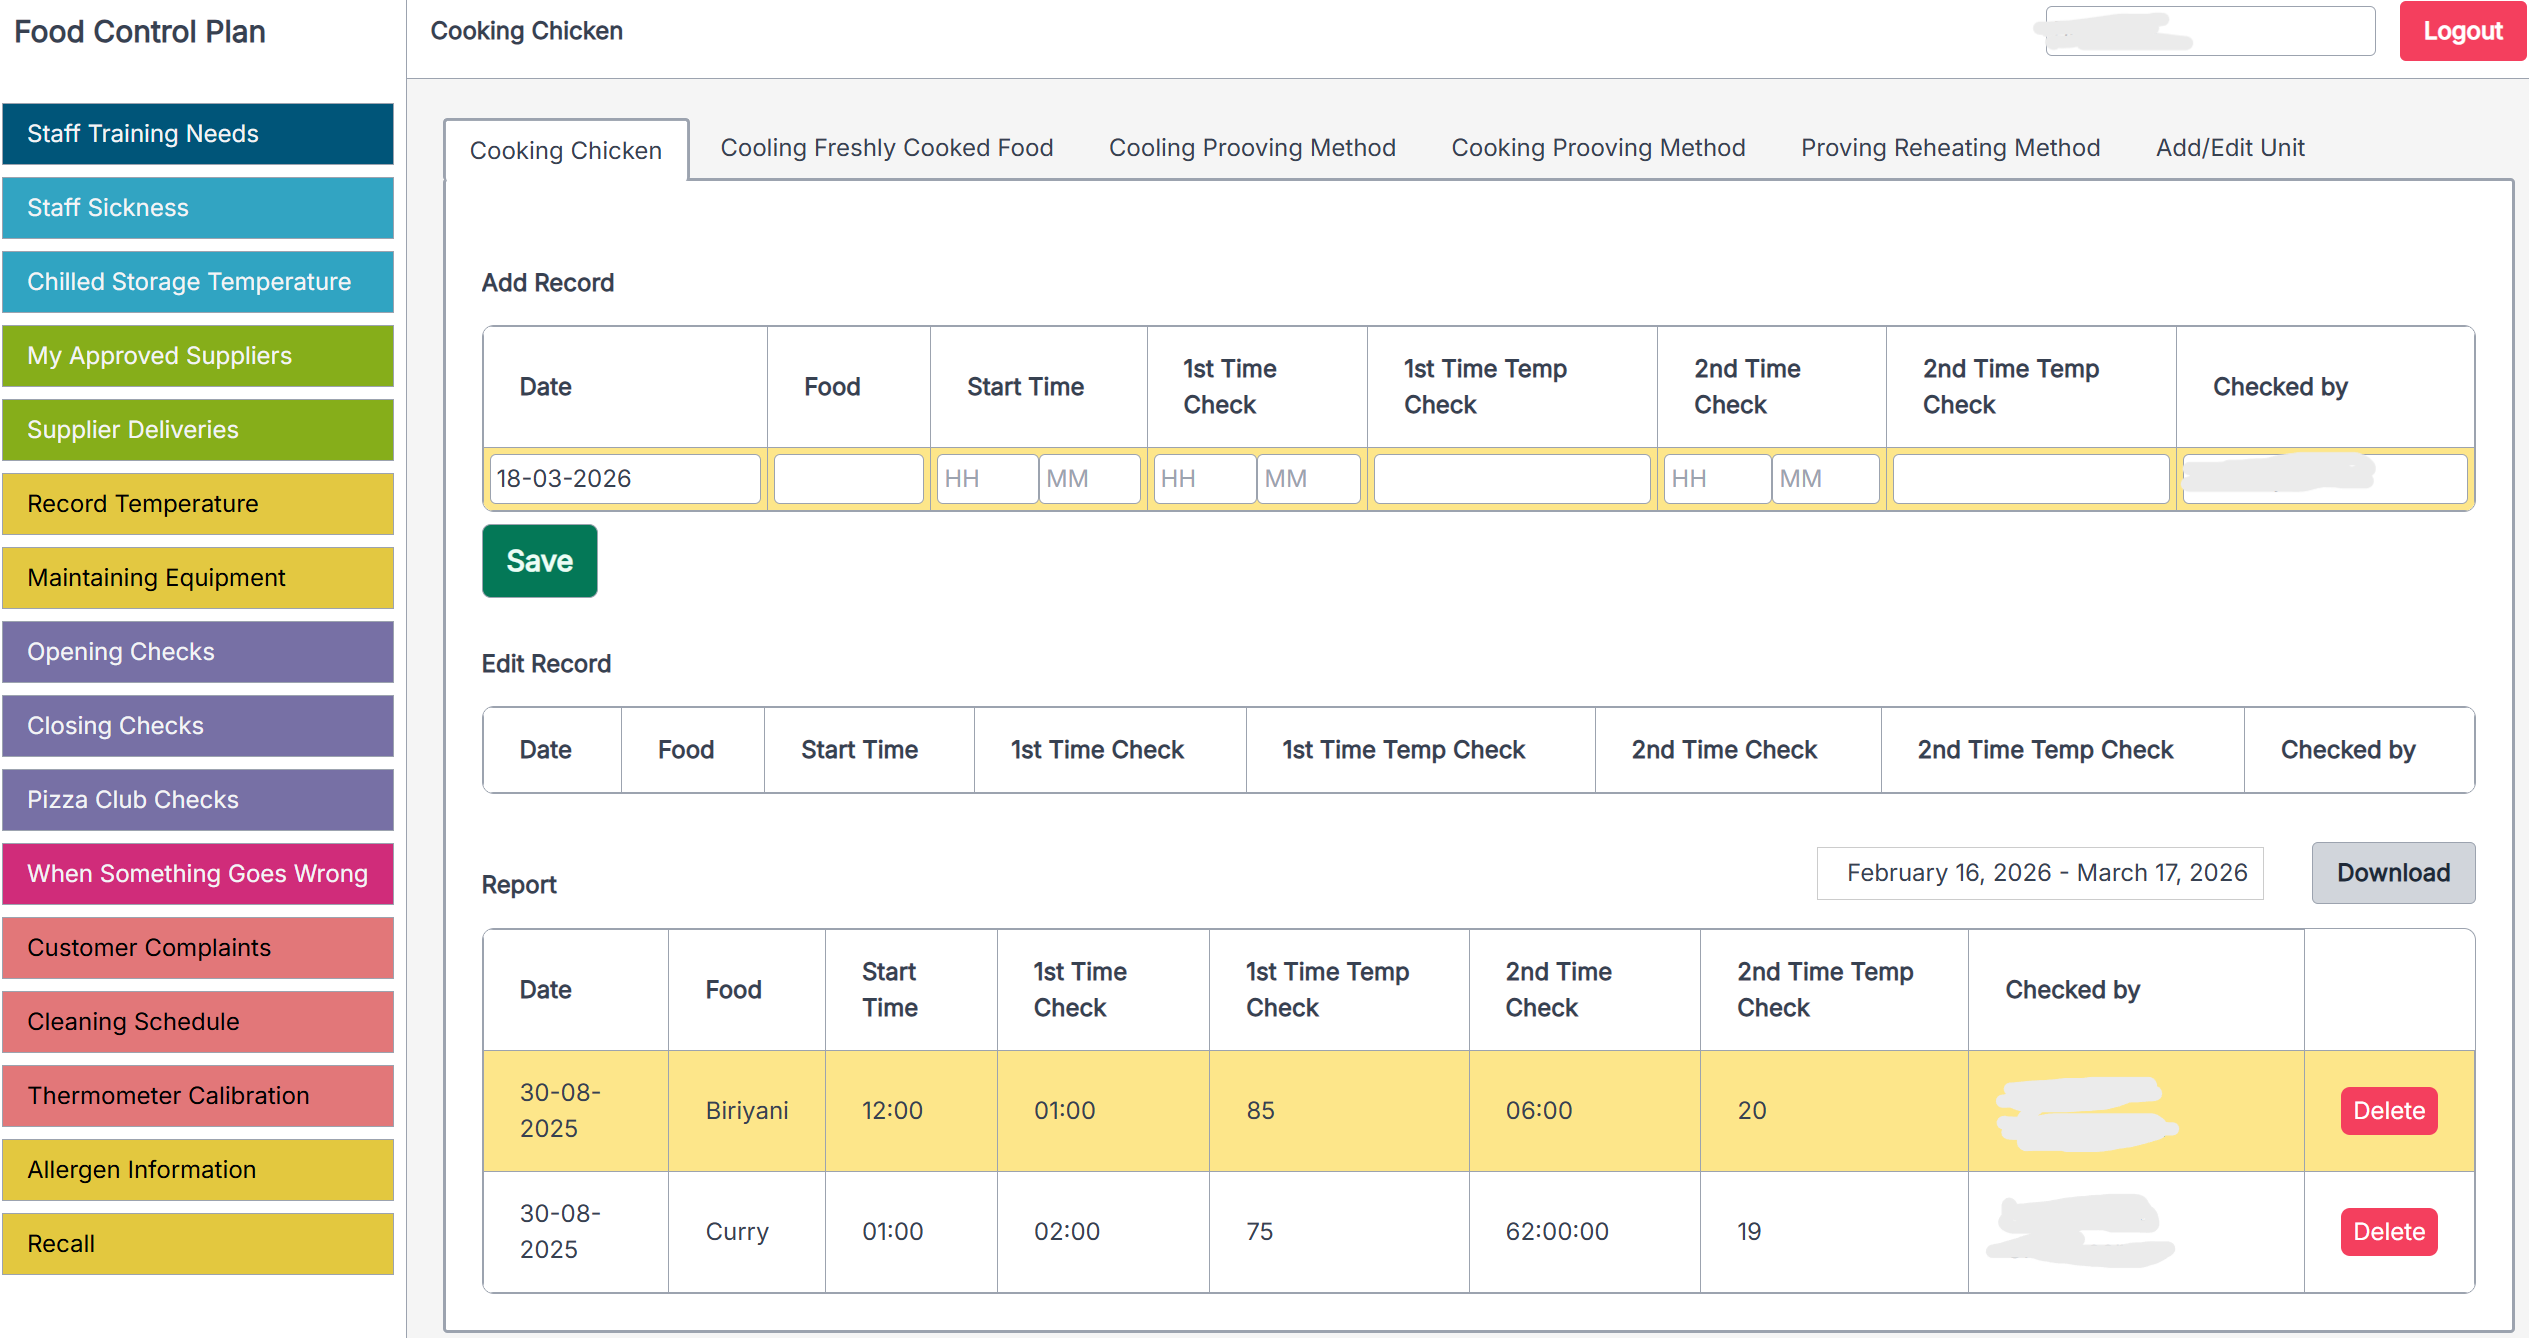2529x1338 pixels.
Task: Switch to the Cooling Freshly Cooked Food tab
Action: click(x=886, y=148)
